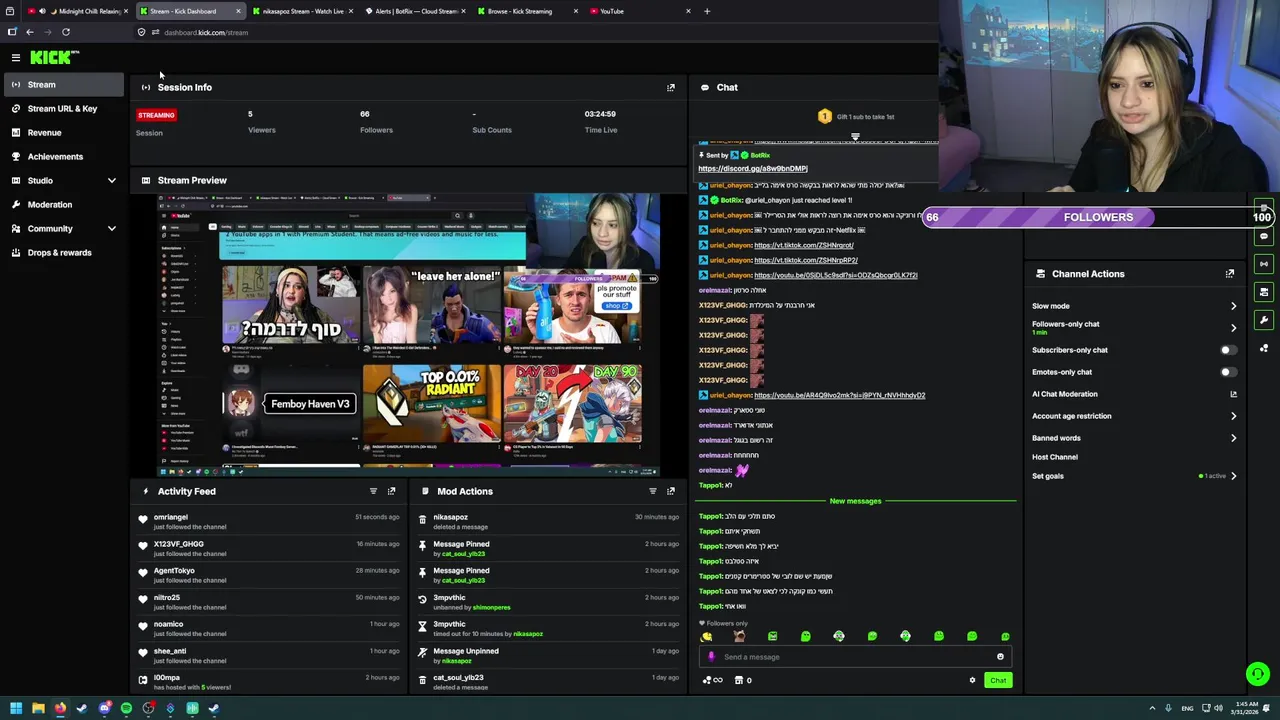Image resolution: width=1280 pixels, height=720 pixels.
Task: Pop out the Mod Actions panel
Action: coord(671,491)
